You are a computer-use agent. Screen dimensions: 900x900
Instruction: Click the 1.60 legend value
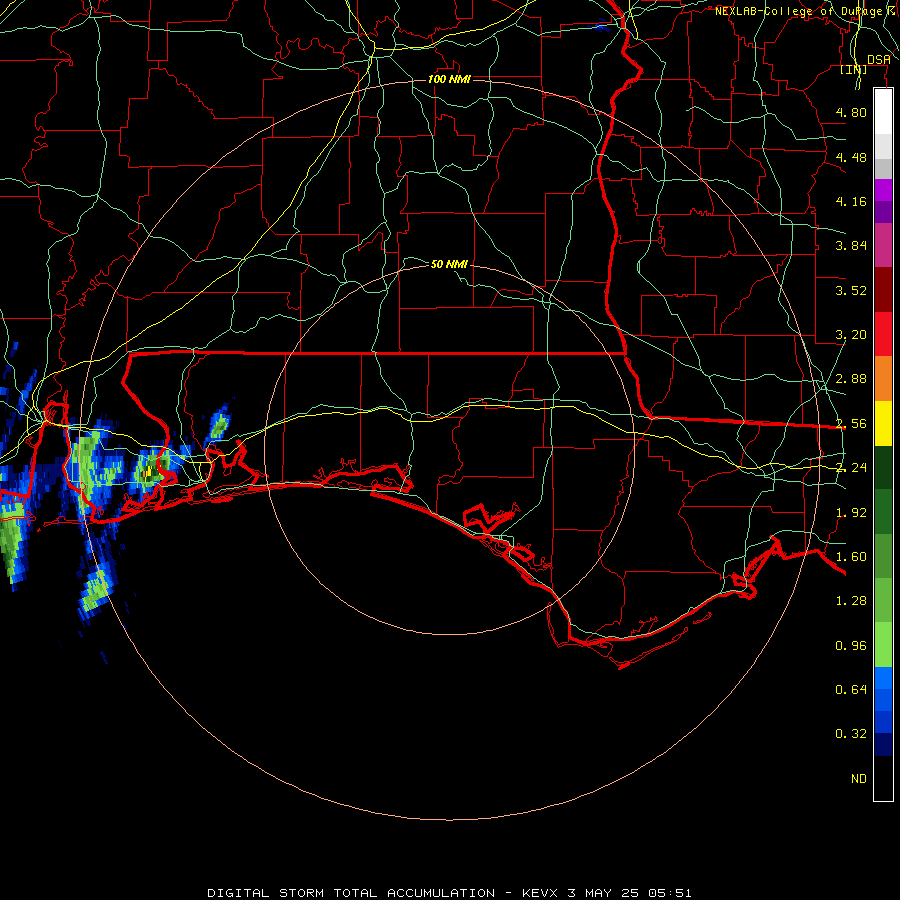click(x=851, y=557)
